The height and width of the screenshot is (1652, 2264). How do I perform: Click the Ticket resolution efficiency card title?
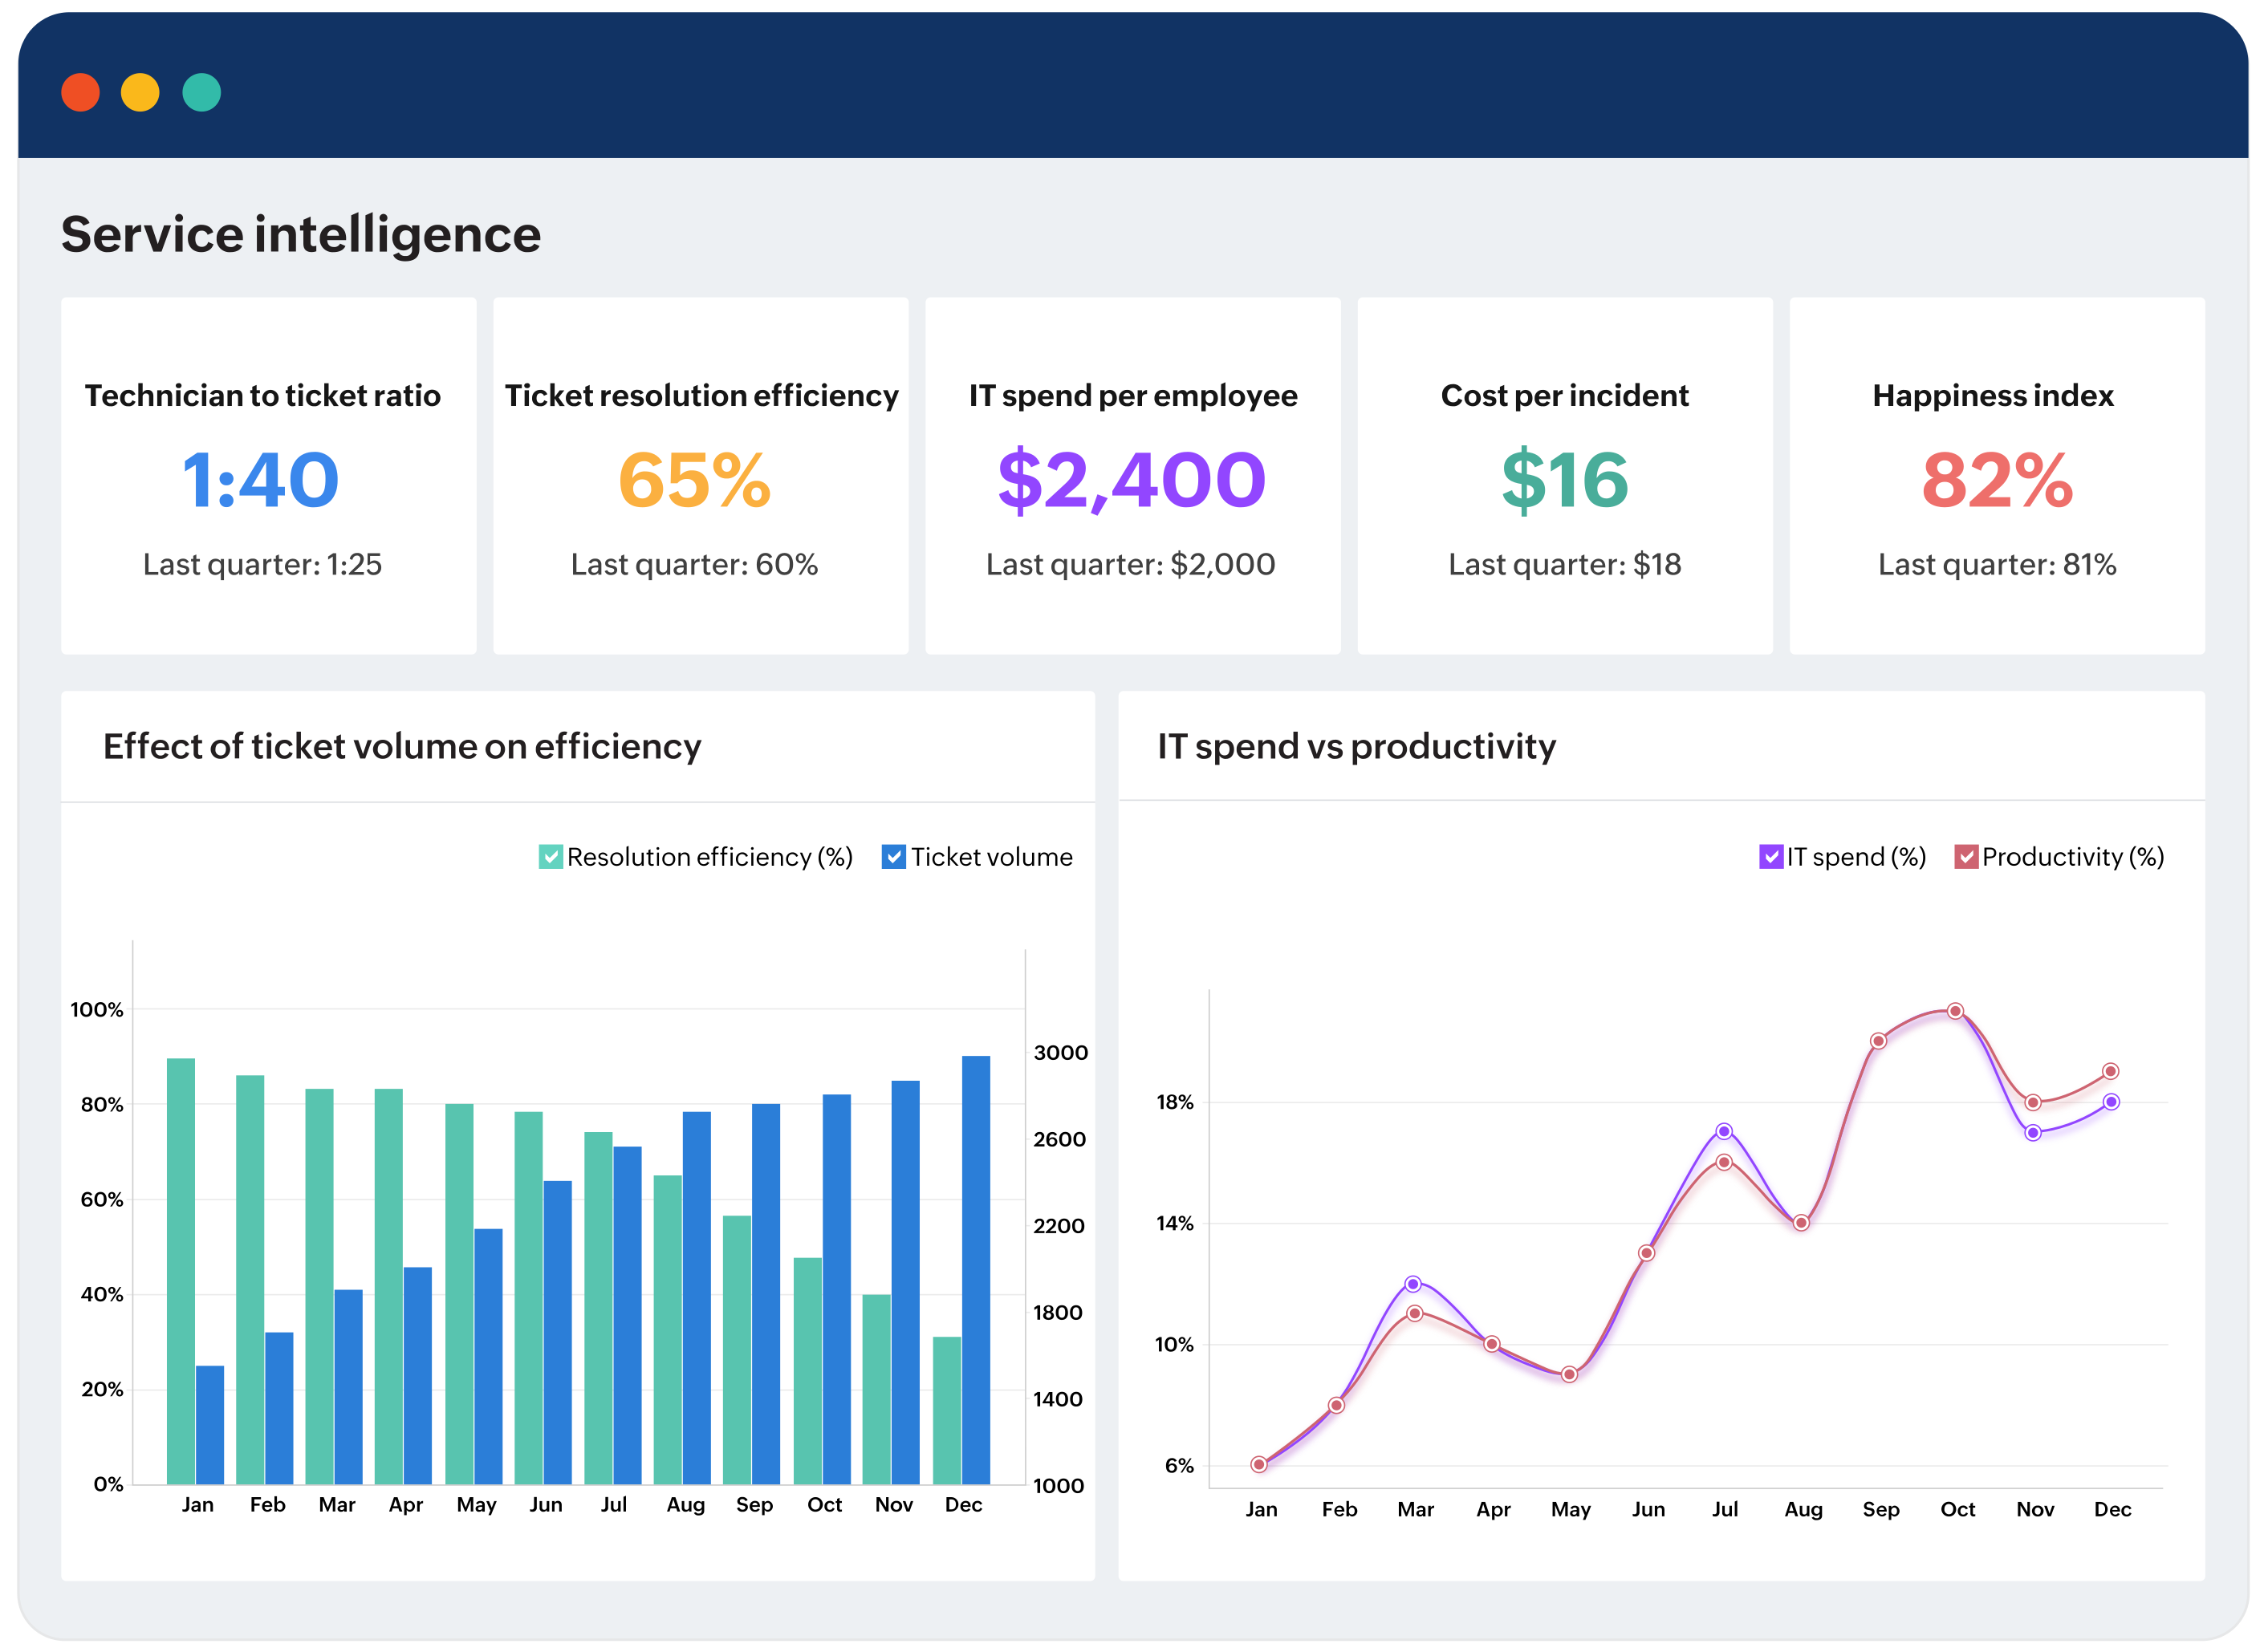(701, 396)
